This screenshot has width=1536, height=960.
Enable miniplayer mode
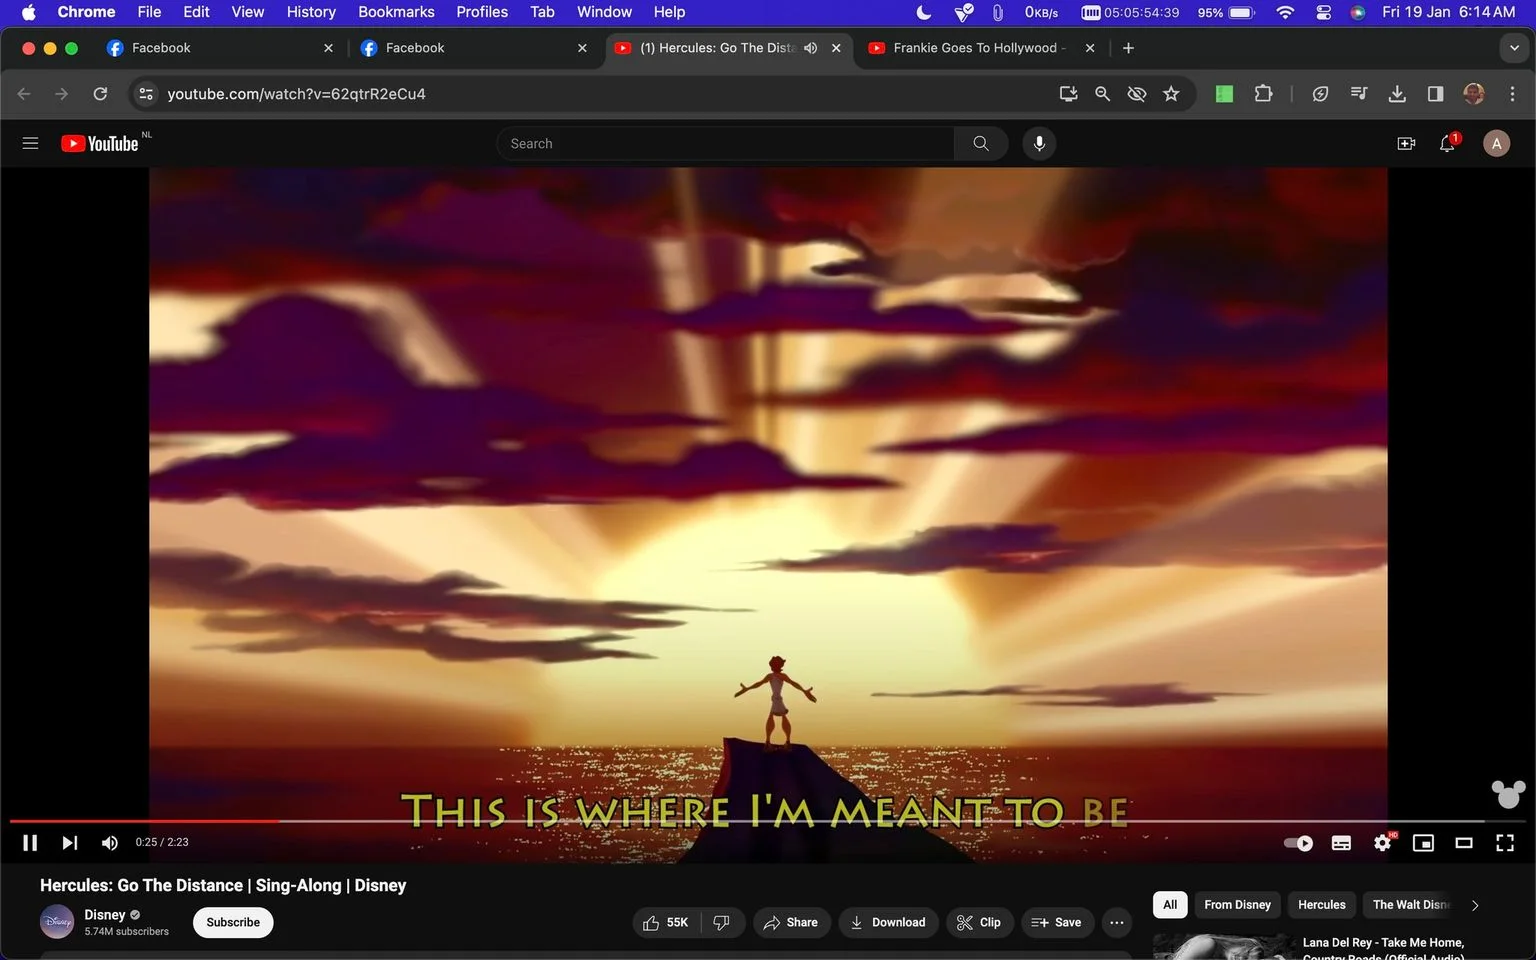pyautogui.click(x=1423, y=843)
